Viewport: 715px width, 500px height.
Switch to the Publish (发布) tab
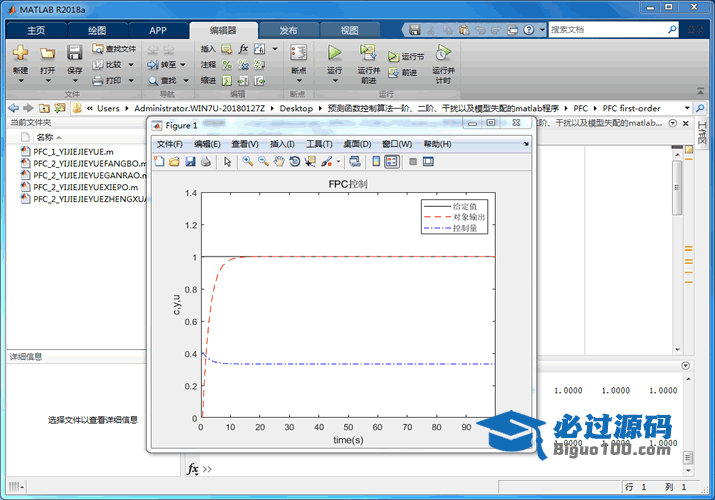click(x=288, y=31)
